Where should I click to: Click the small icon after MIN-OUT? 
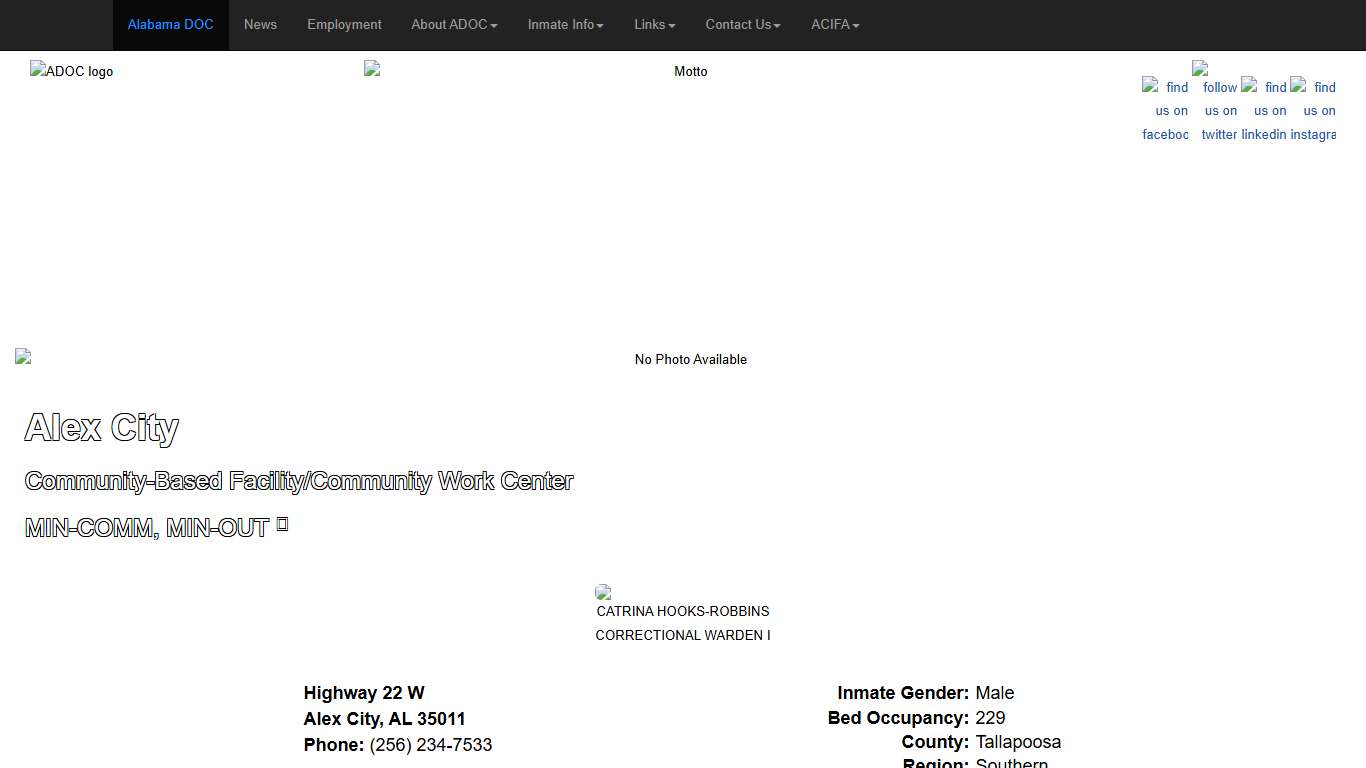pos(282,525)
